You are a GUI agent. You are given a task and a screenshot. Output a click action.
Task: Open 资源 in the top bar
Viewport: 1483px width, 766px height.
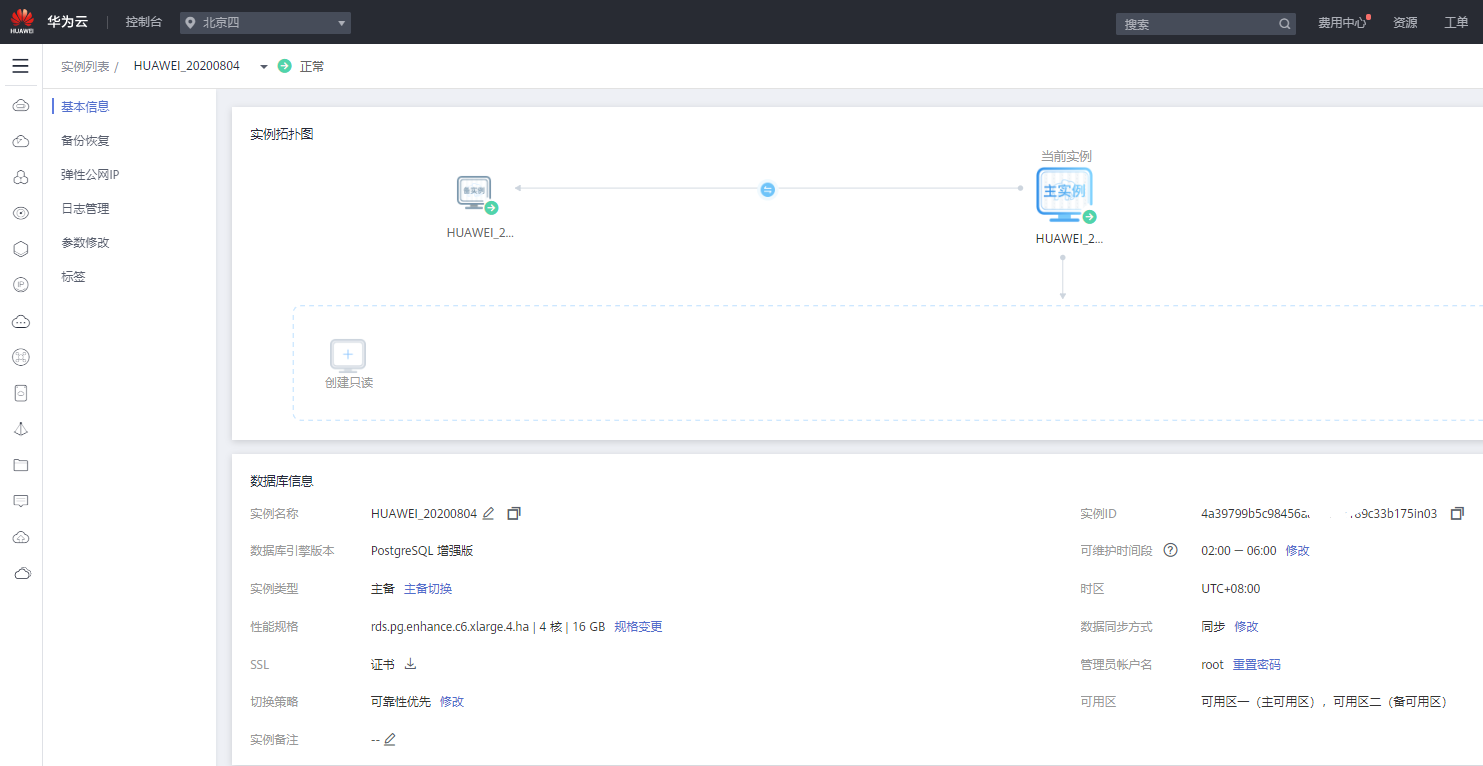point(1405,23)
